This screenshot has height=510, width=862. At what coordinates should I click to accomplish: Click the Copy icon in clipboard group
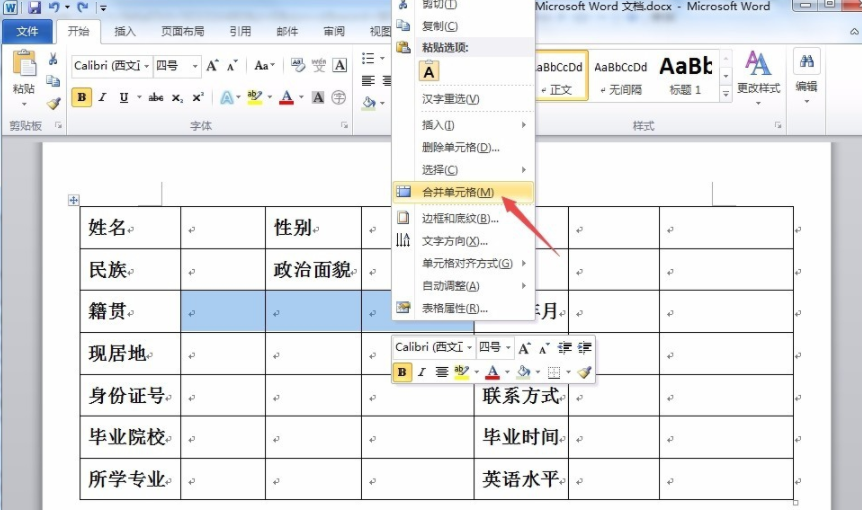tap(53, 81)
